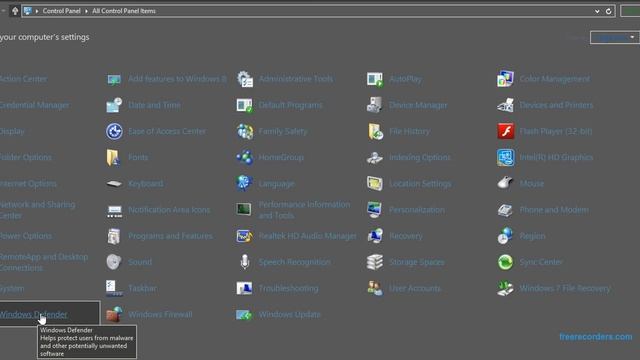Open the Recovery icon
Screen dimensions: 640x360
tap(375, 236)
